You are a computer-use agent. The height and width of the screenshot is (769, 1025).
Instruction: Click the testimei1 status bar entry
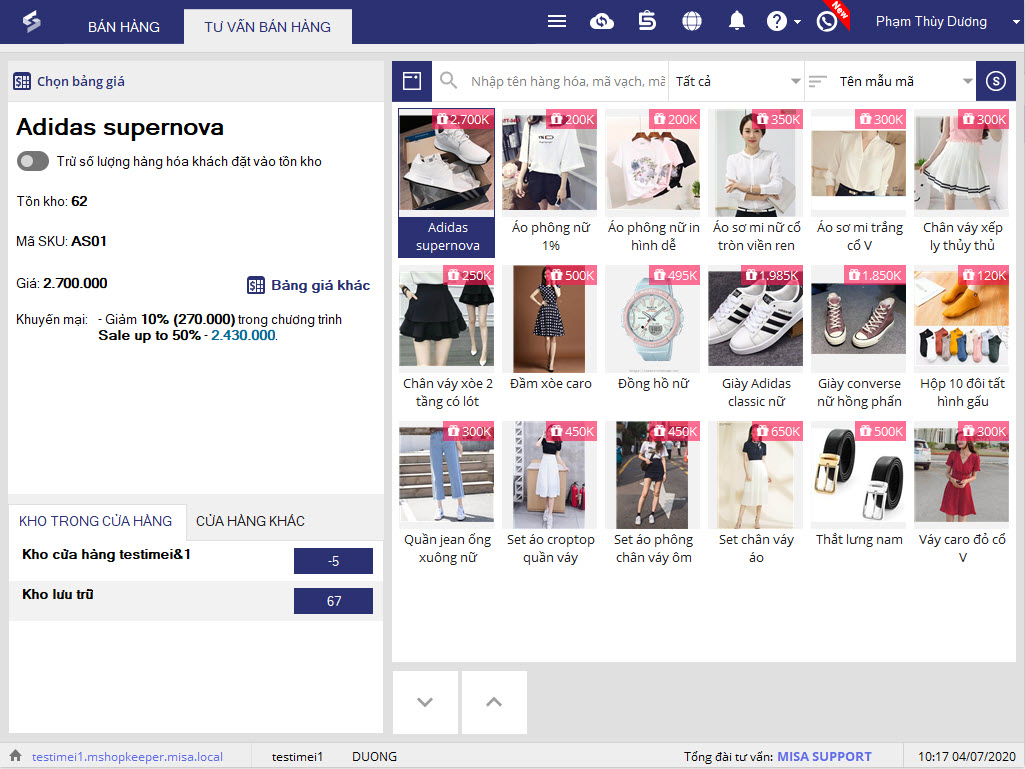point(297,757)
